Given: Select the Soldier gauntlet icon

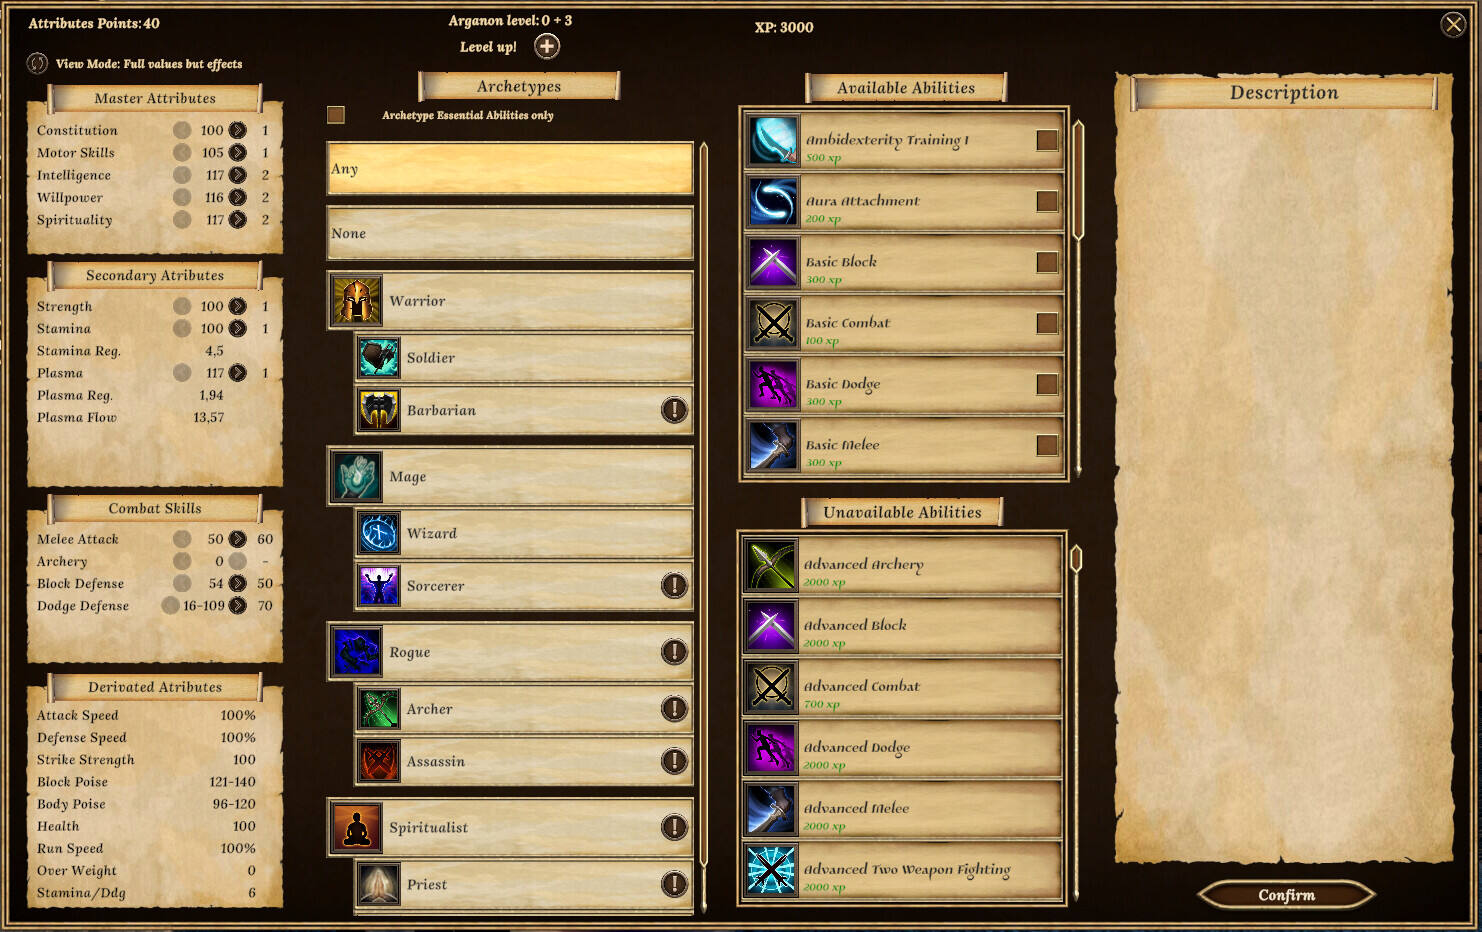Looking at the screenshot, I should [379, 357].
